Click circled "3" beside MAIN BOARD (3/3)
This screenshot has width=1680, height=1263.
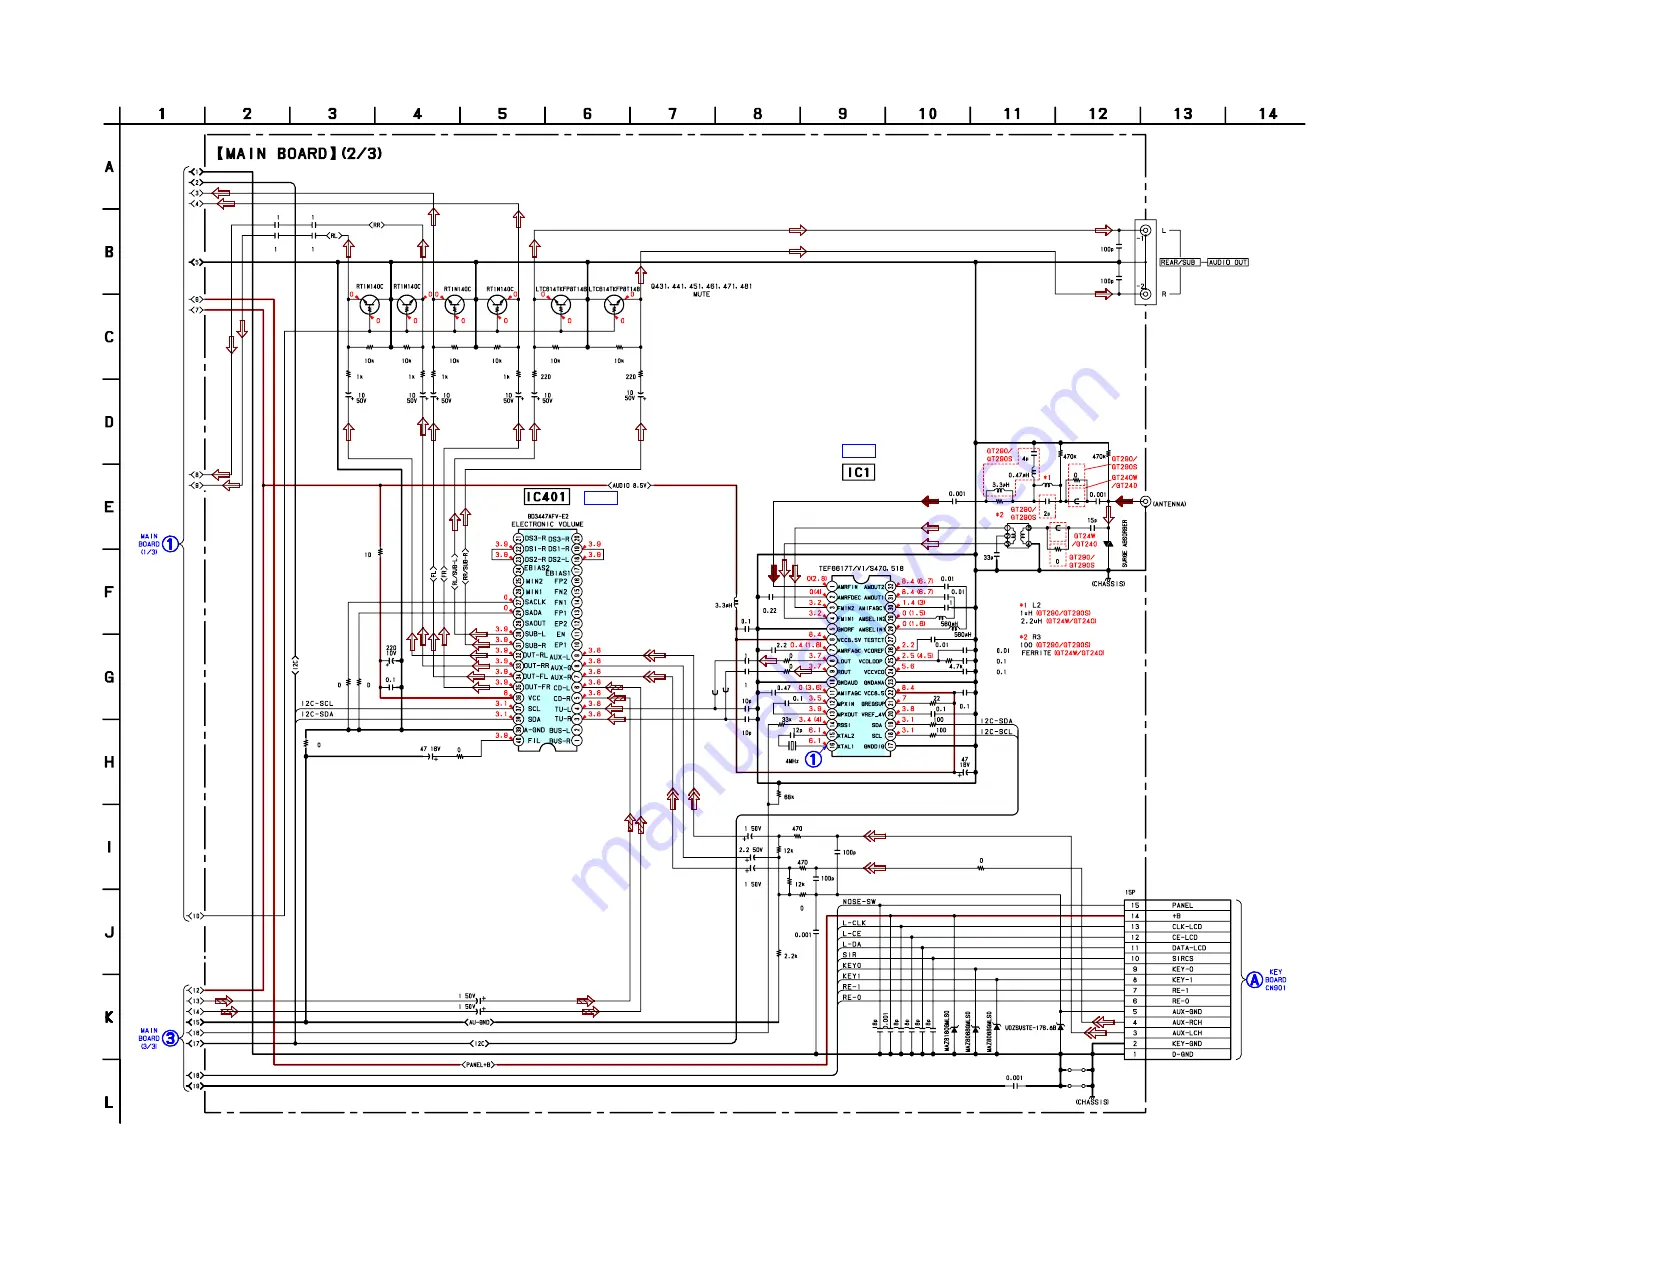(171, 1038)
